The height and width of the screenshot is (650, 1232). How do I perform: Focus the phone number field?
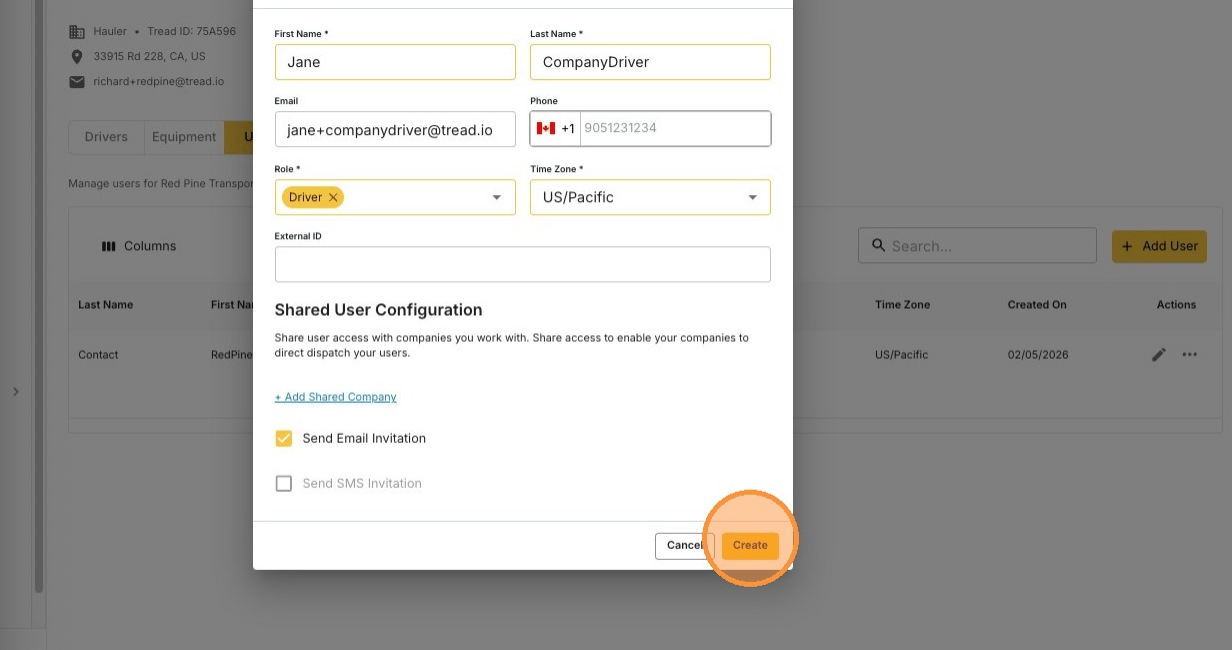tap(675, 128)
